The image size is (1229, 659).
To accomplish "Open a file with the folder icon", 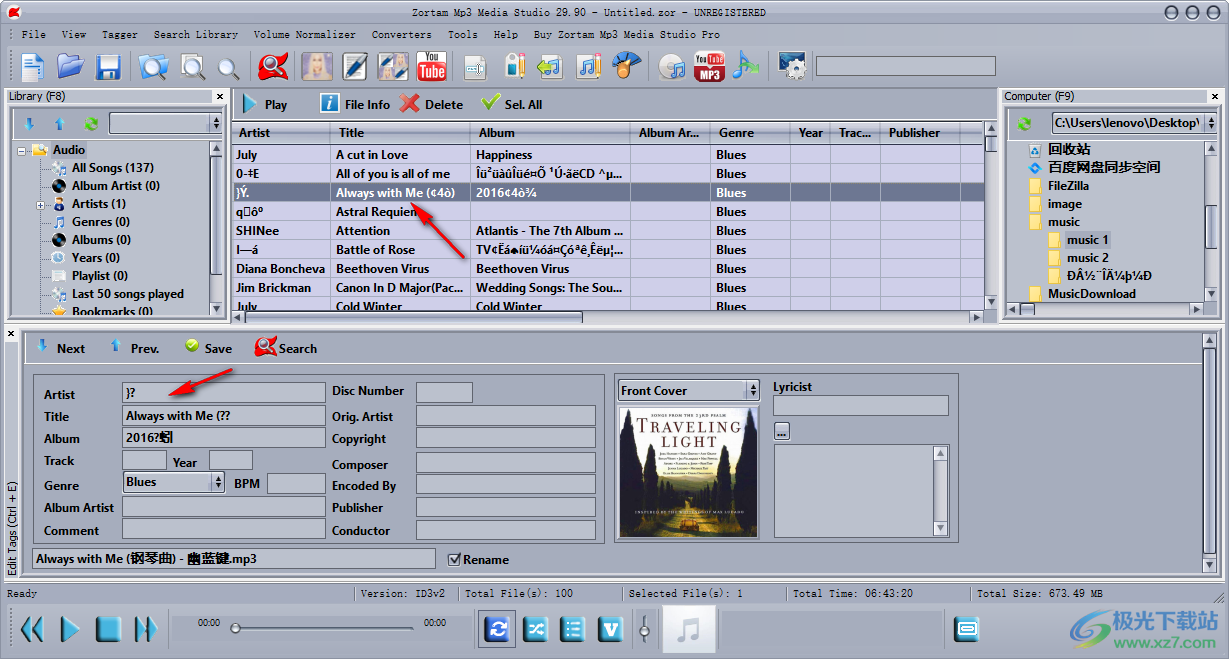I will coord(70,67).
